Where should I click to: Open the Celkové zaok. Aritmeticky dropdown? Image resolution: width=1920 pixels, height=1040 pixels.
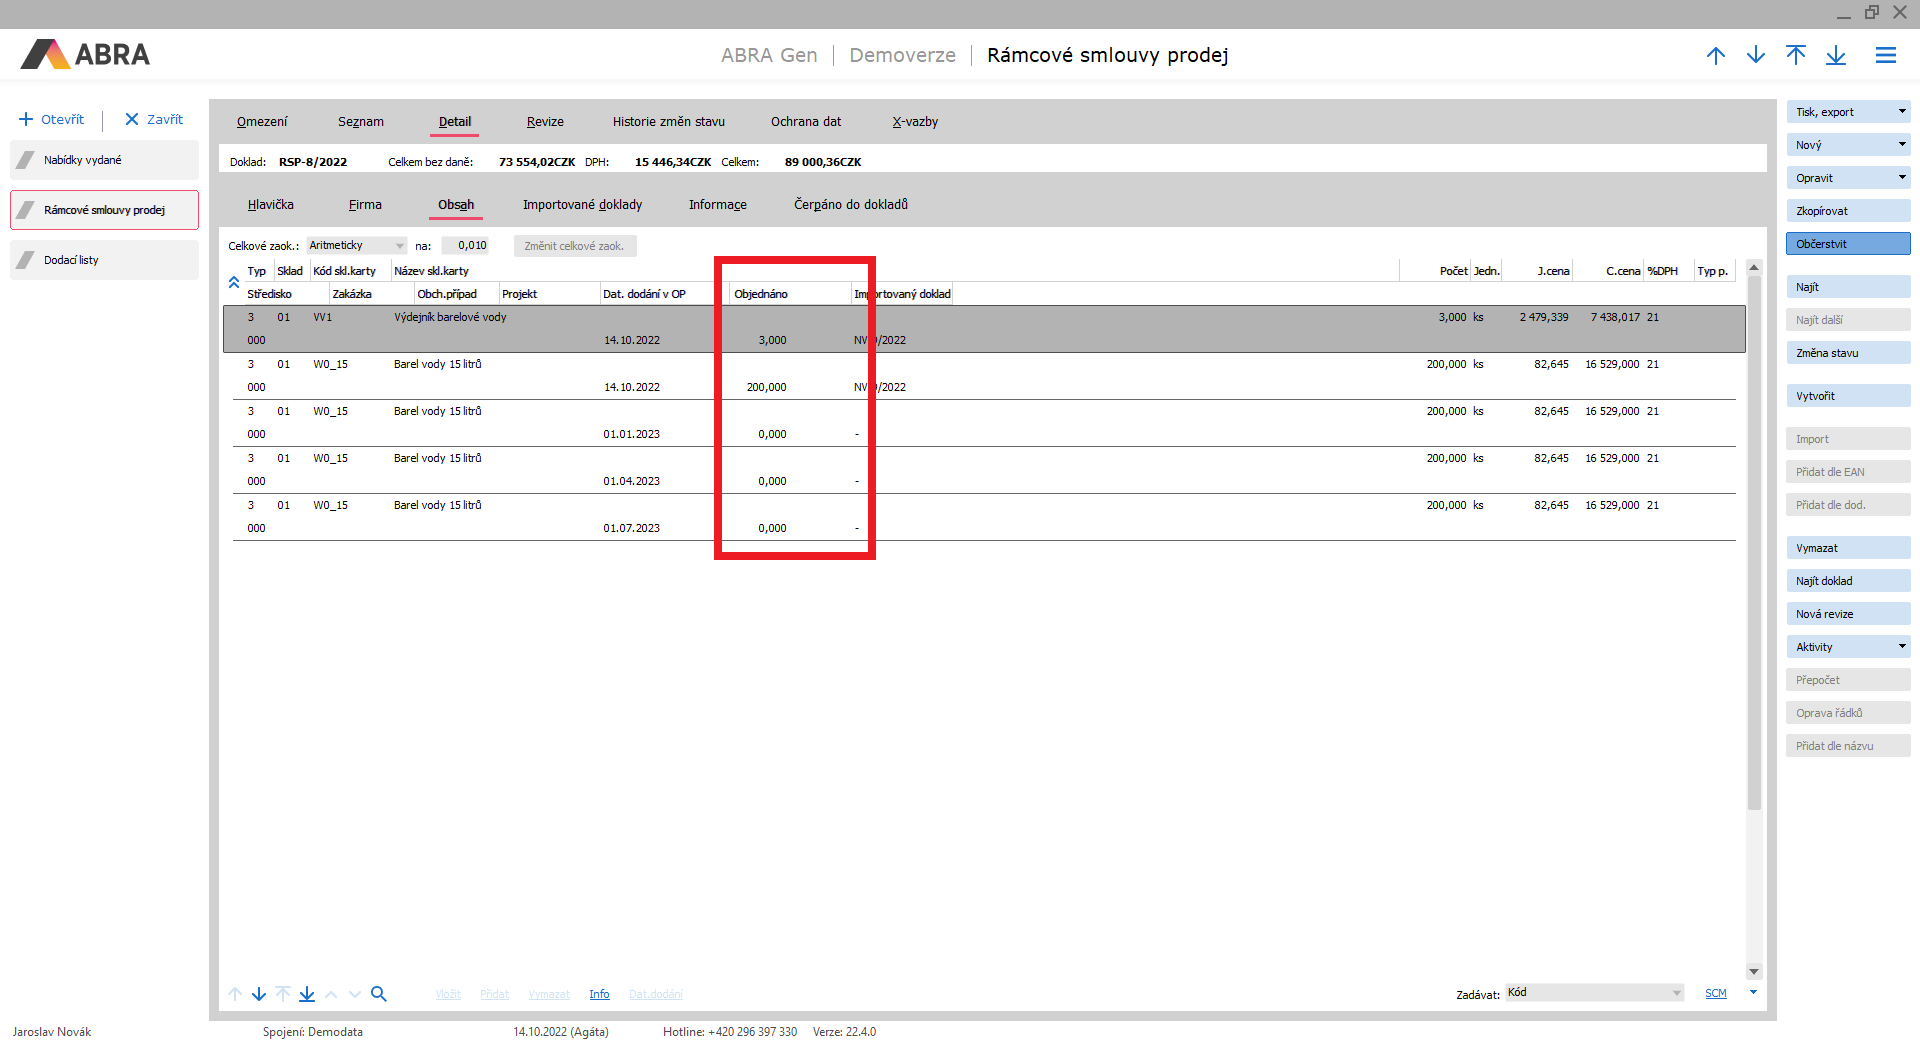point(399,246)
